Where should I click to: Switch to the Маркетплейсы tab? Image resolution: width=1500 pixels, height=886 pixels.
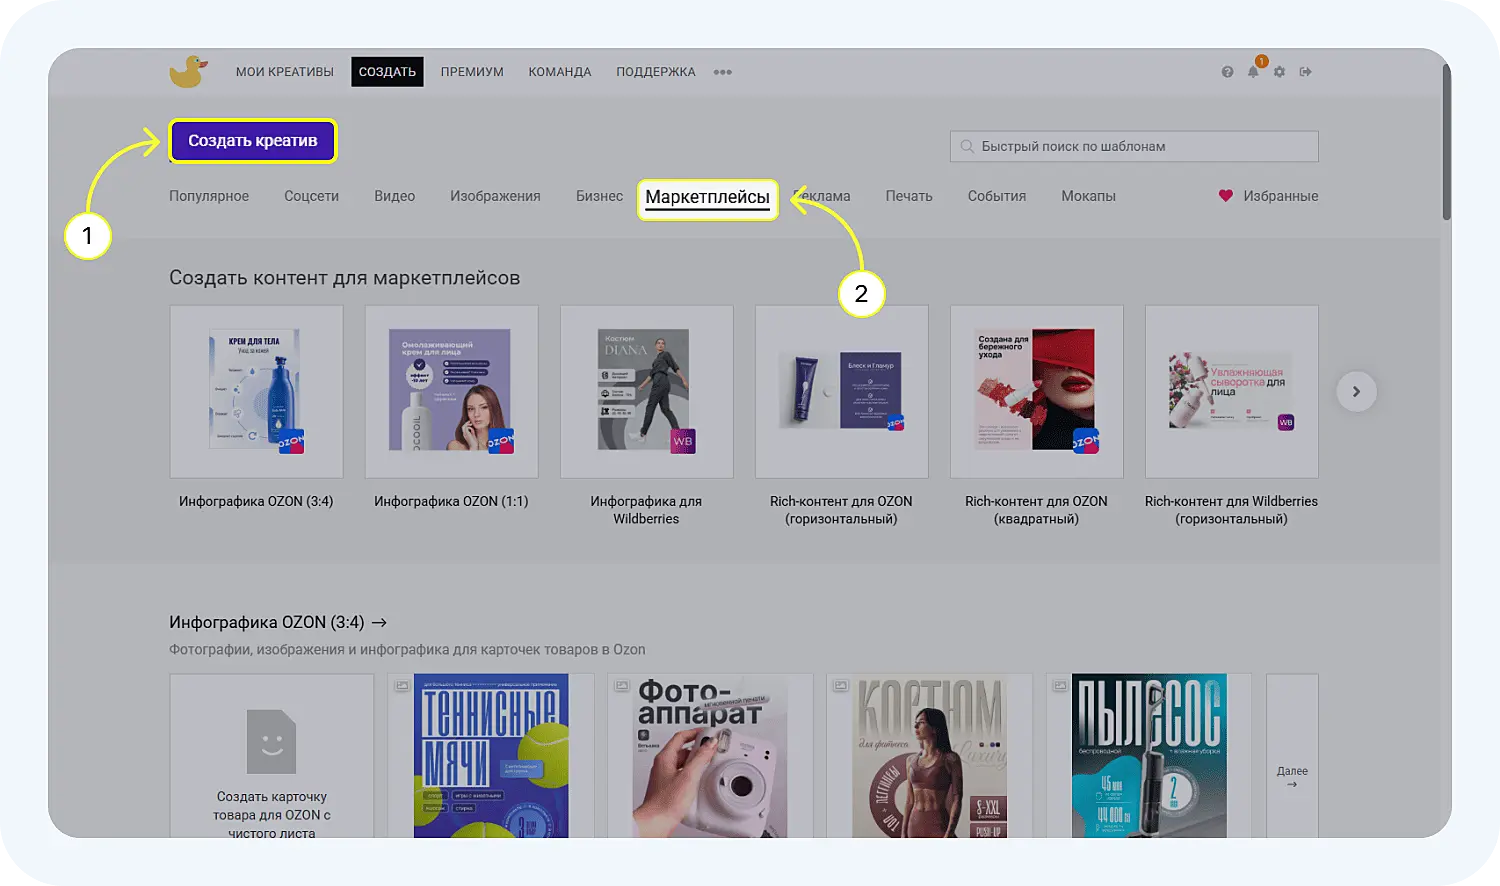coord(707,197)
